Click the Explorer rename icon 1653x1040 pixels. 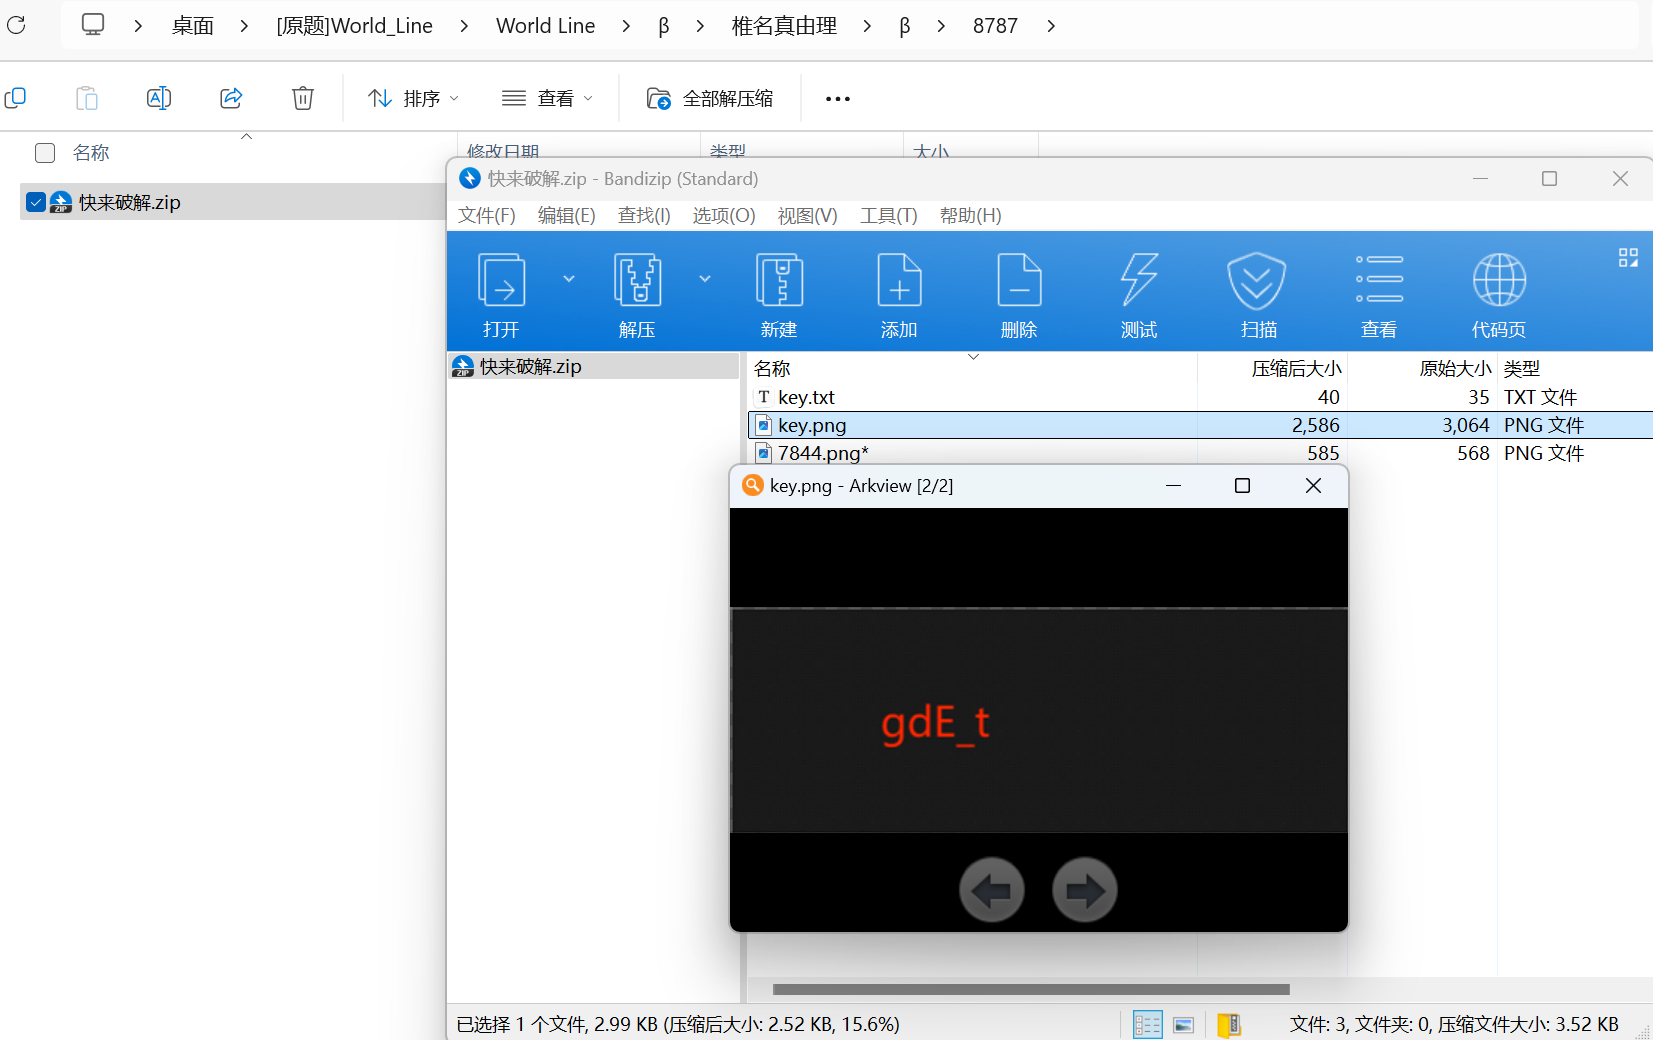click(159, 98)
